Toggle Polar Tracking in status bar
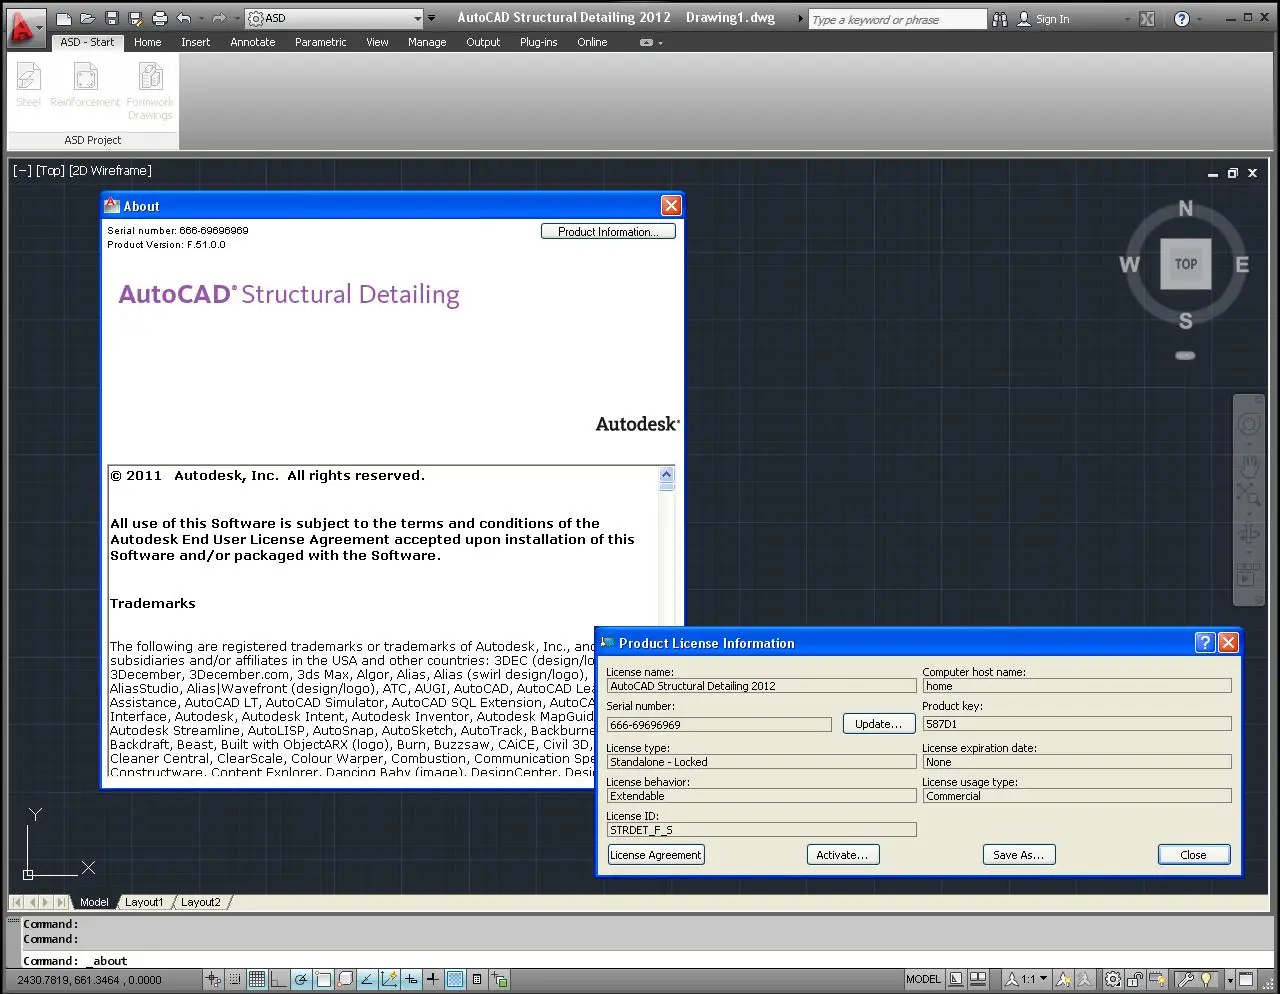Viewport: 1280px width, 994px height. click(301, 979)
